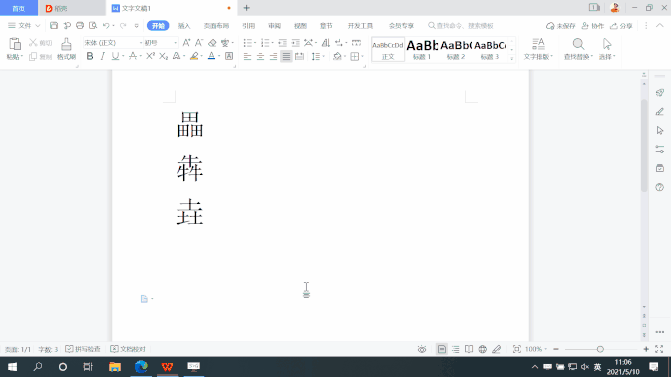
Task: Open numbered list style dropdown
Action: pos(272,43)
